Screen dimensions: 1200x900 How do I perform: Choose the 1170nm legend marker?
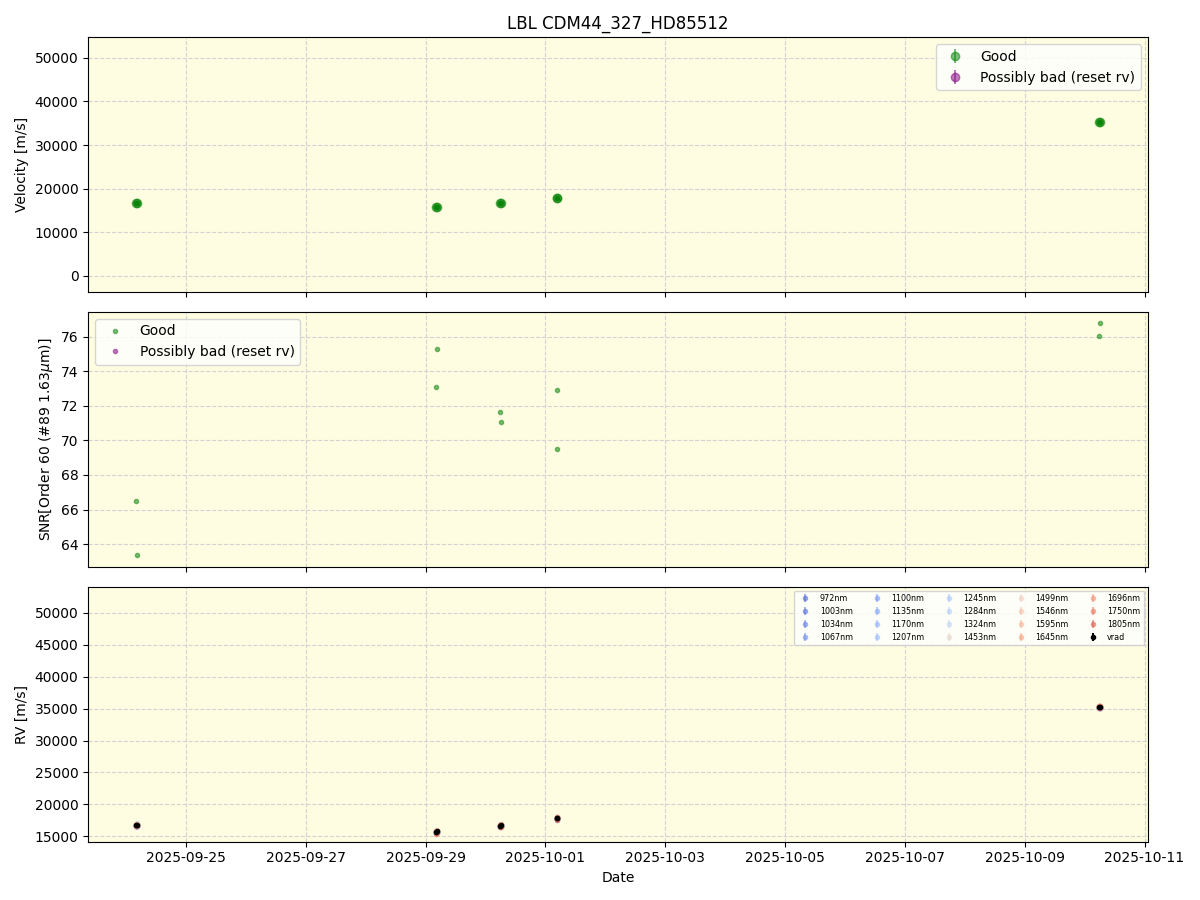(877, 624)
